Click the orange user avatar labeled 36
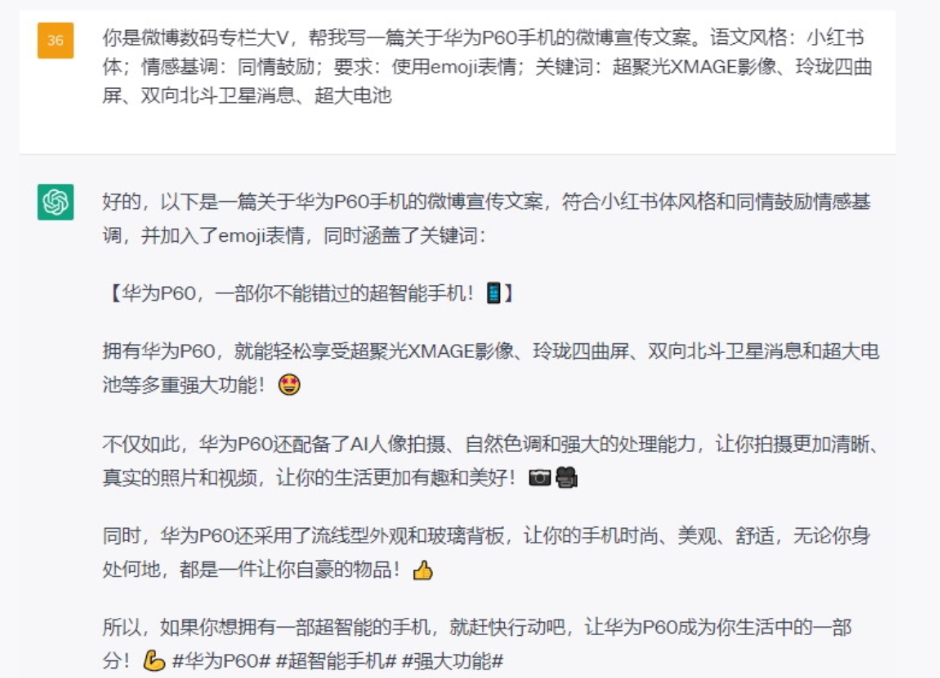The height and width of the screenshot is (678, 940). tap(55, 40)
